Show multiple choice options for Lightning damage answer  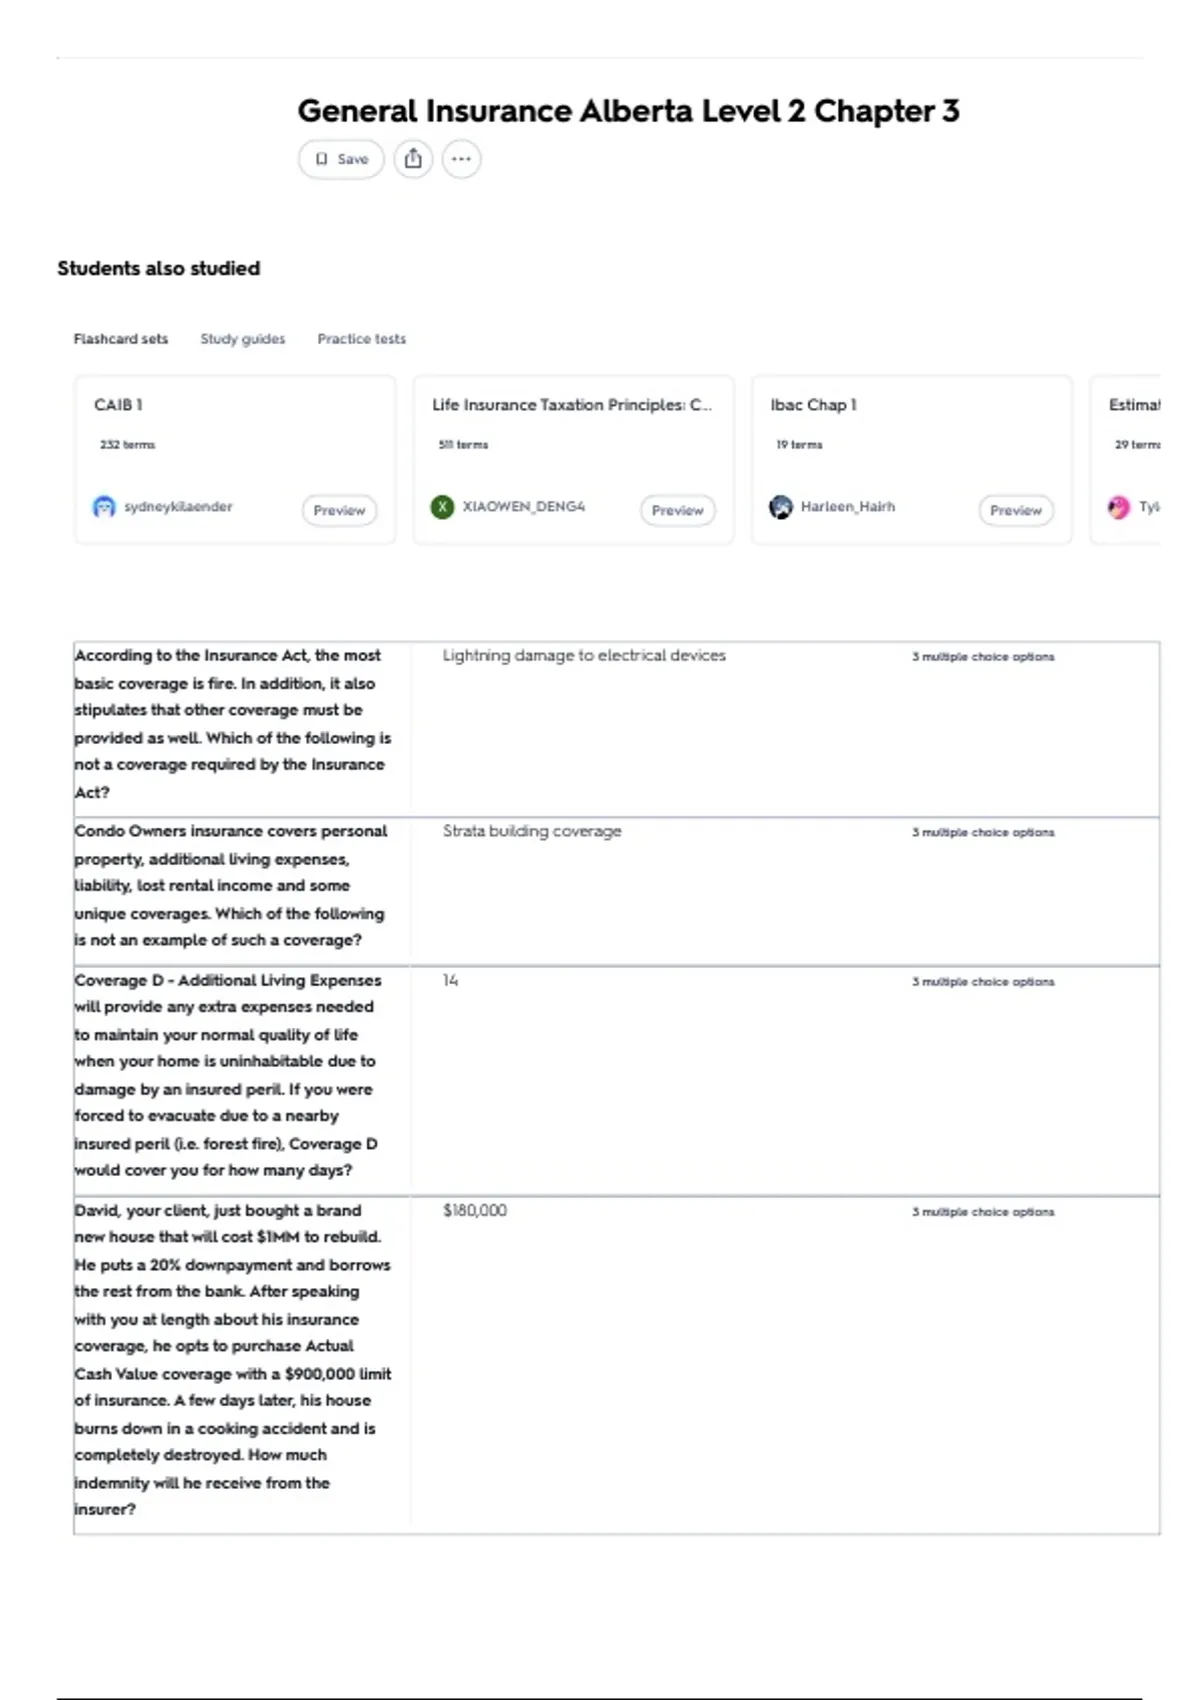[983, 657]
